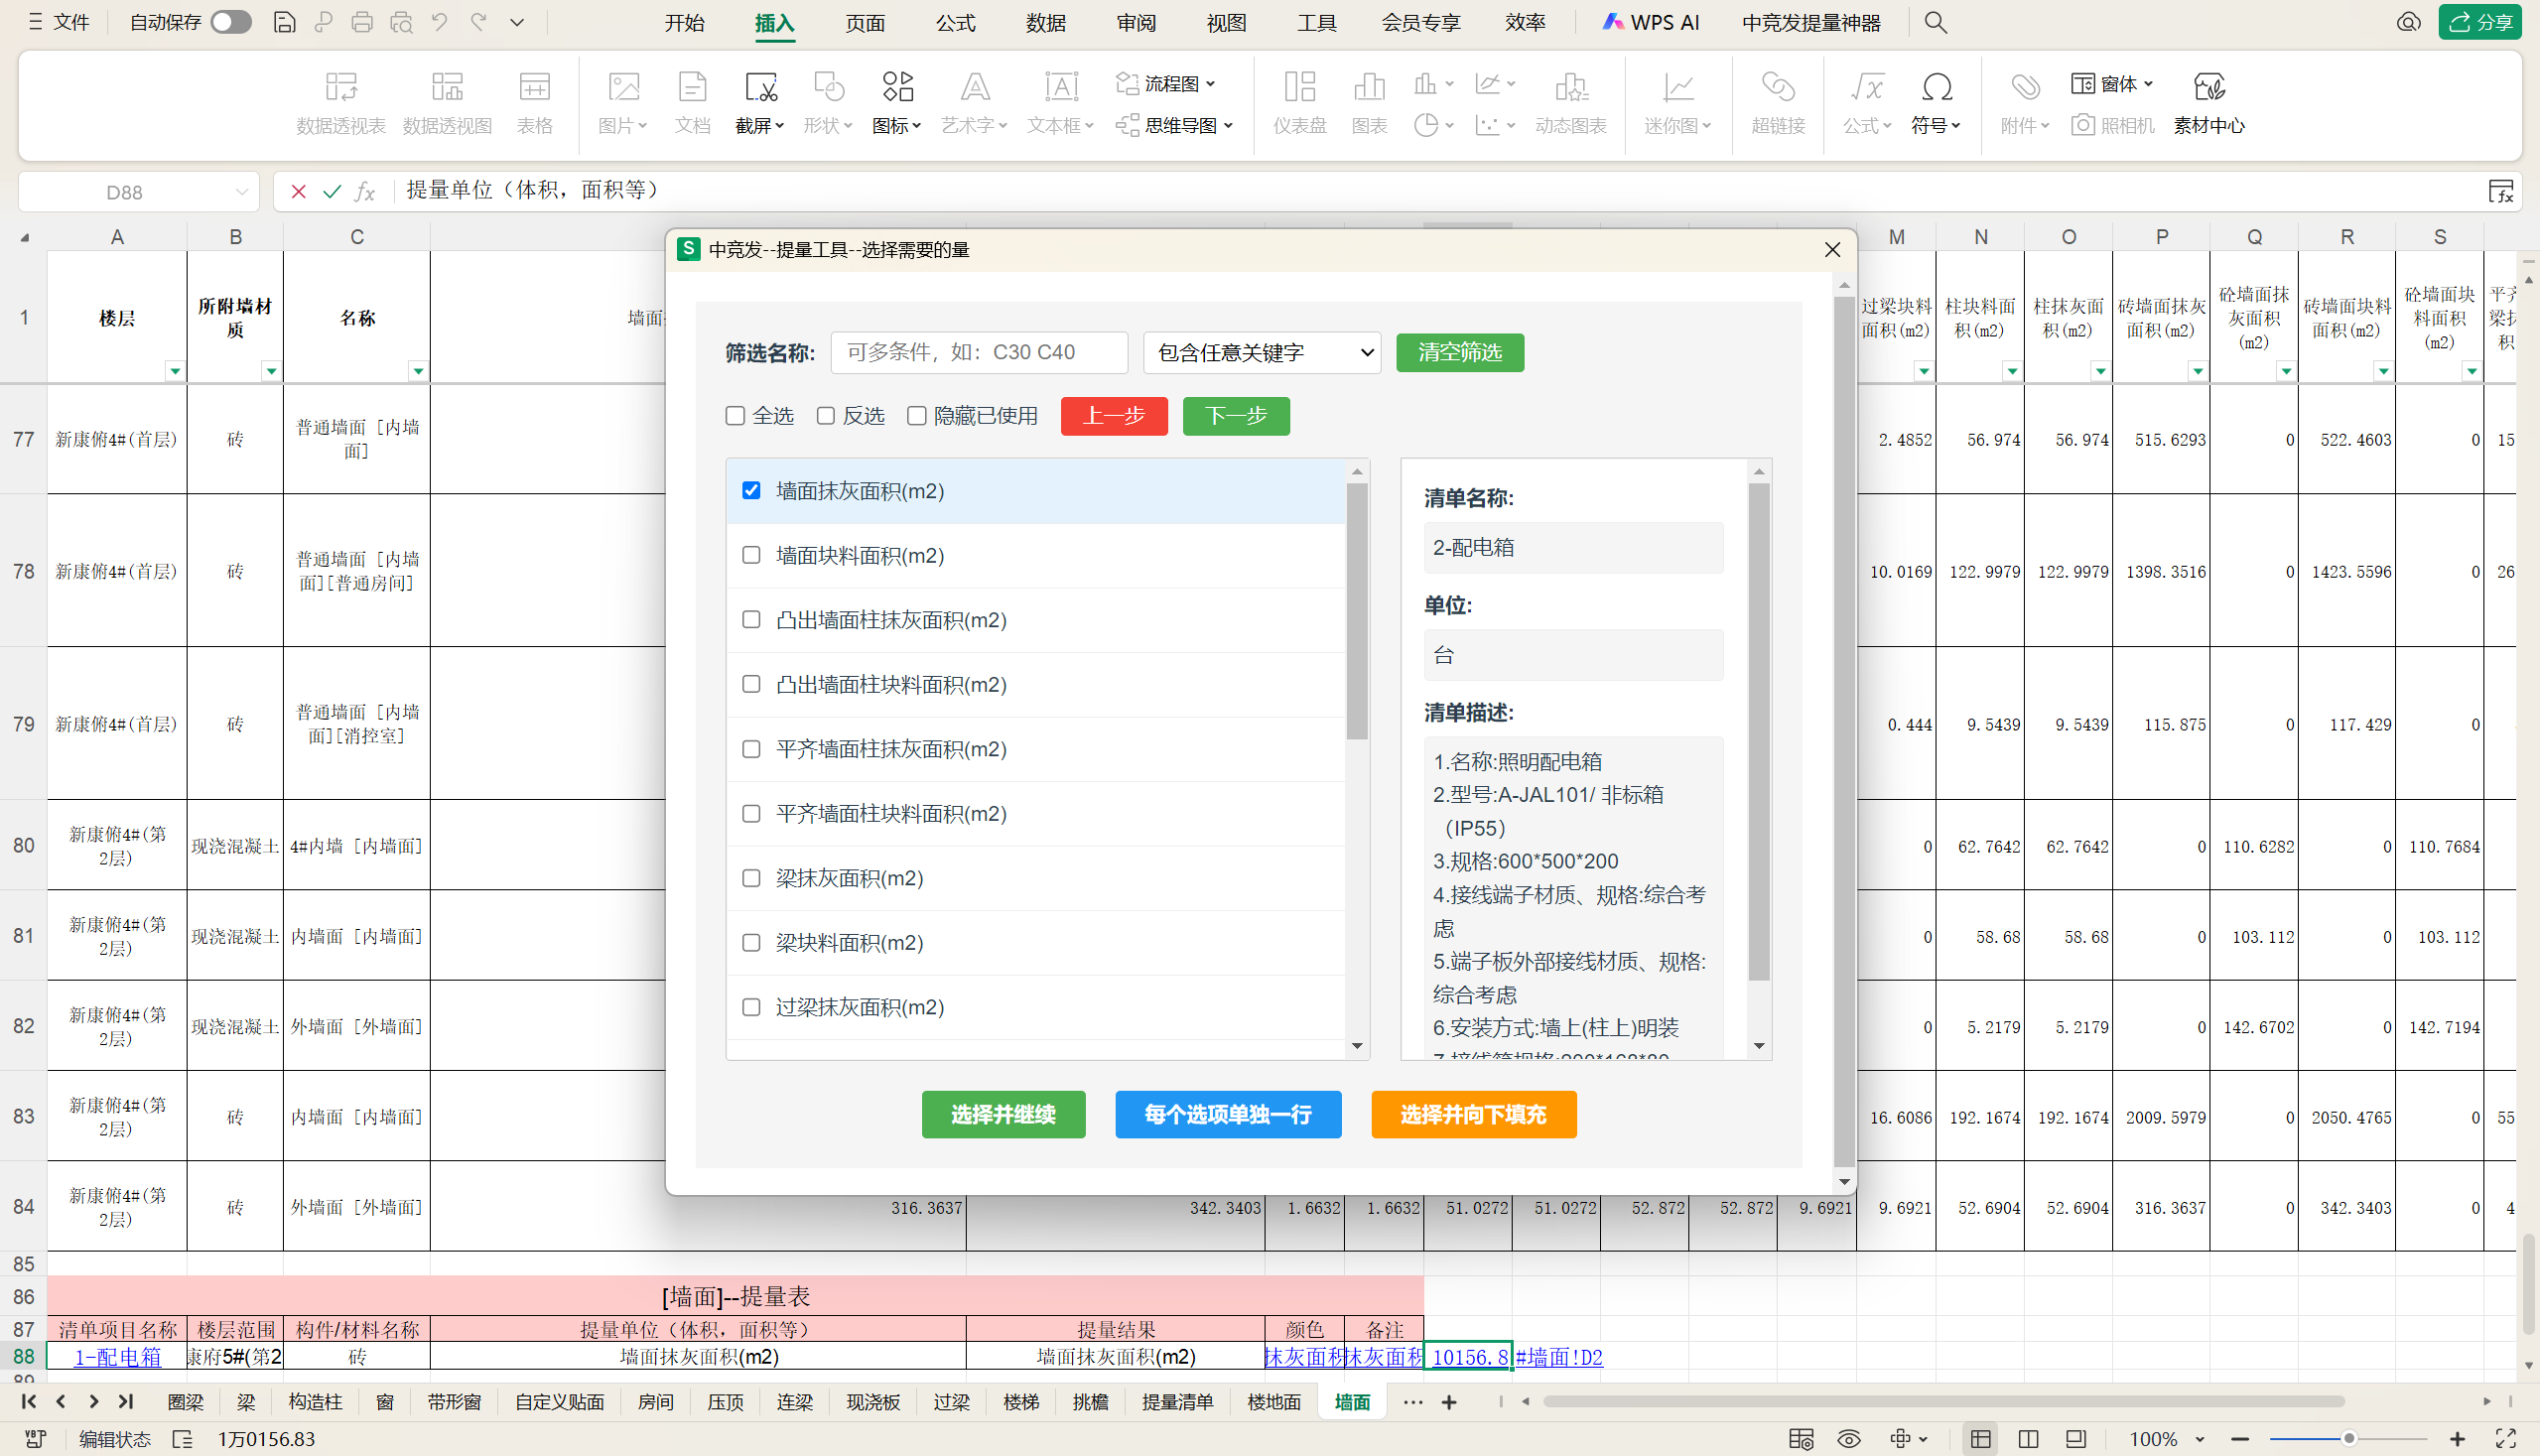
Task: Open the icon library (图标) tool
Action: [897, 89]
